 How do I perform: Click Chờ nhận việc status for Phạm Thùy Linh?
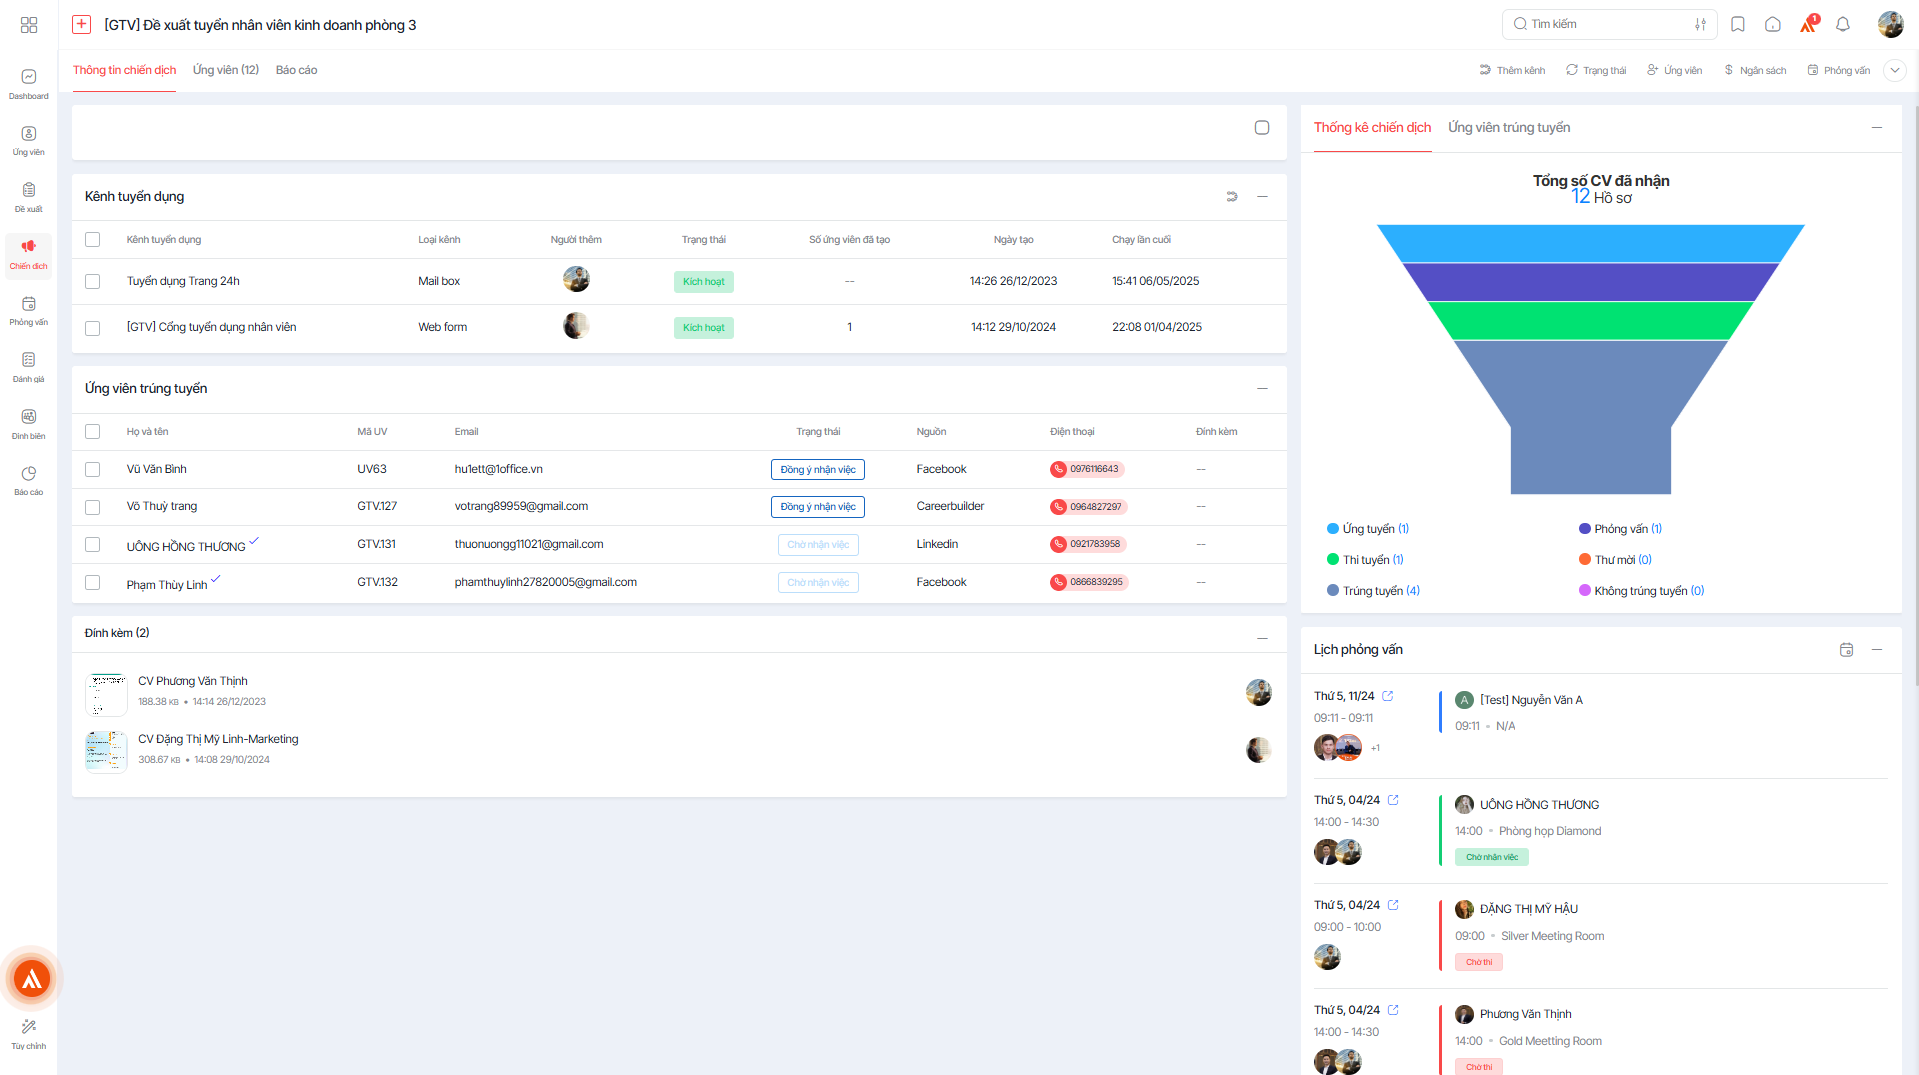[818, 583]
